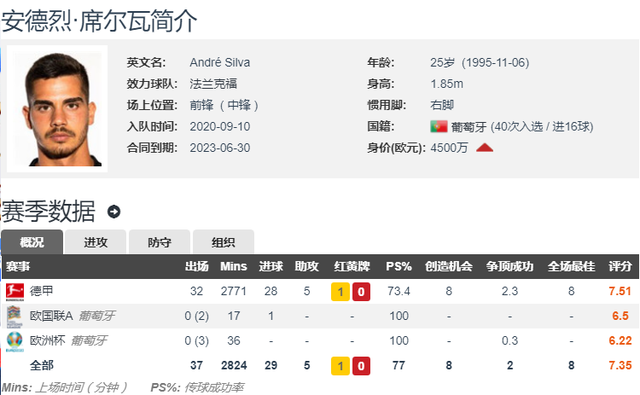Click the arrow icon beside 赛季数据

click(114, 211)
